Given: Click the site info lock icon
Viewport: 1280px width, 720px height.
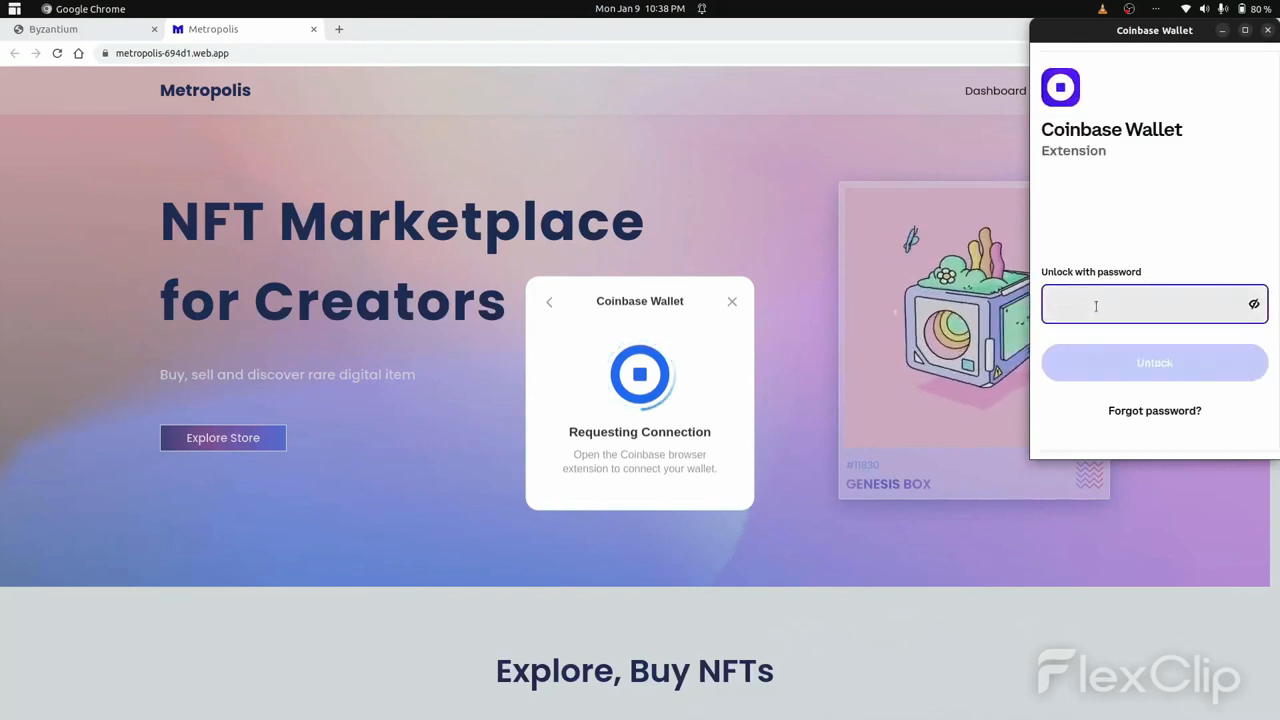Looking at the screenshot, I should coord(105,53).
